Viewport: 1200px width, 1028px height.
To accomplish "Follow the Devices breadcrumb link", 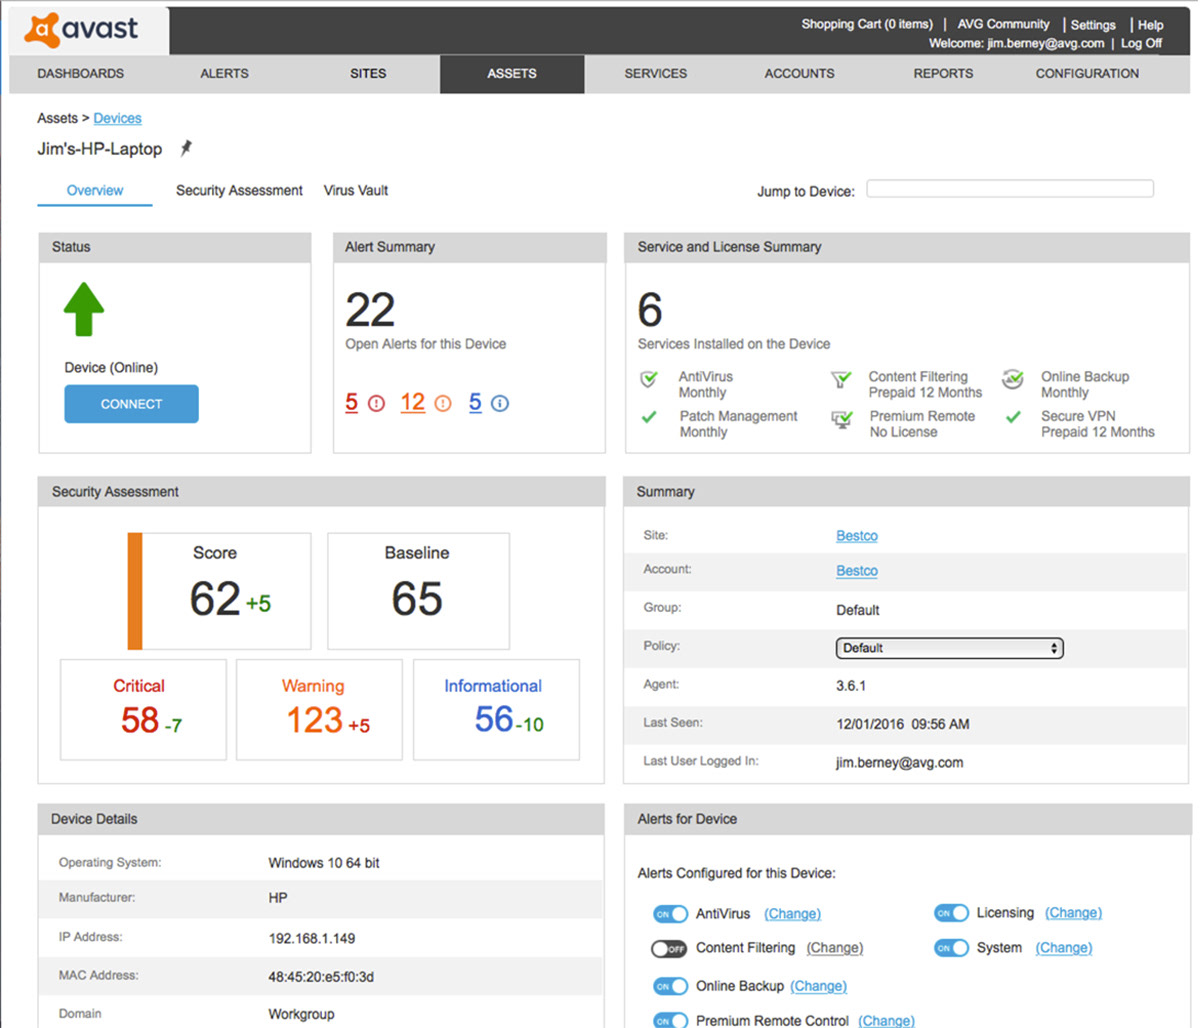I will click(118, 118).
